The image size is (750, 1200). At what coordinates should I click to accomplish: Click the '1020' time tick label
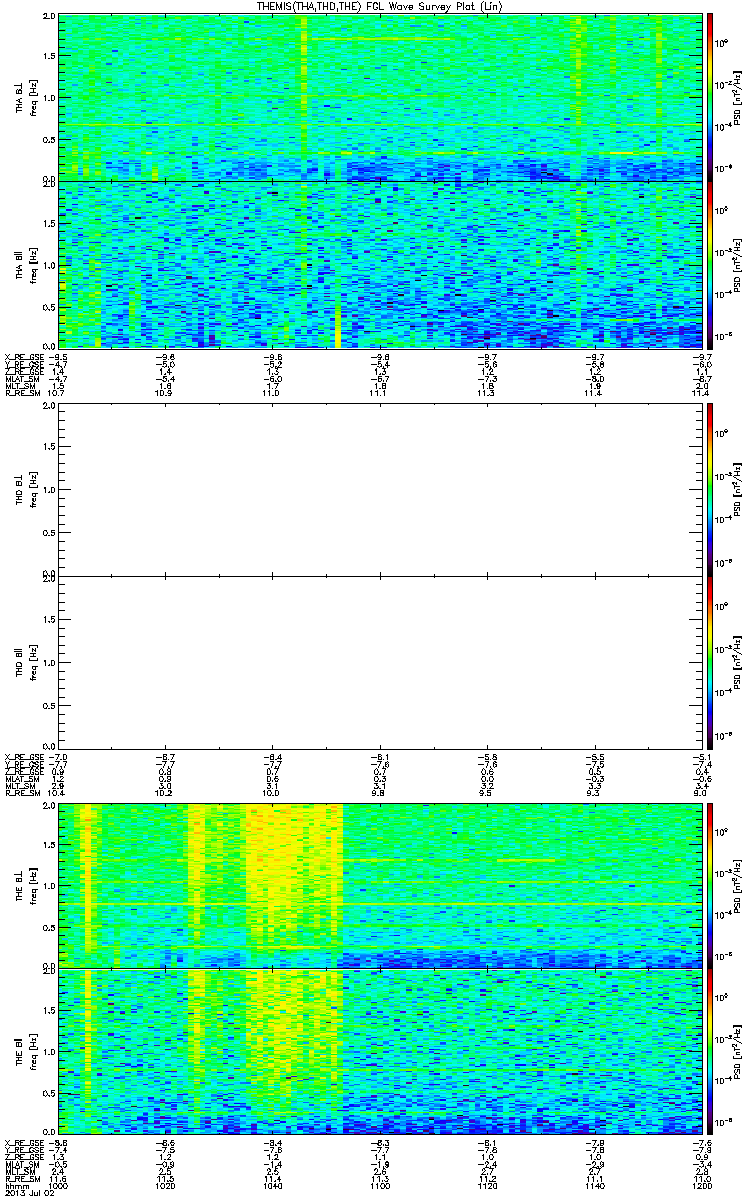click(166, 1187)
